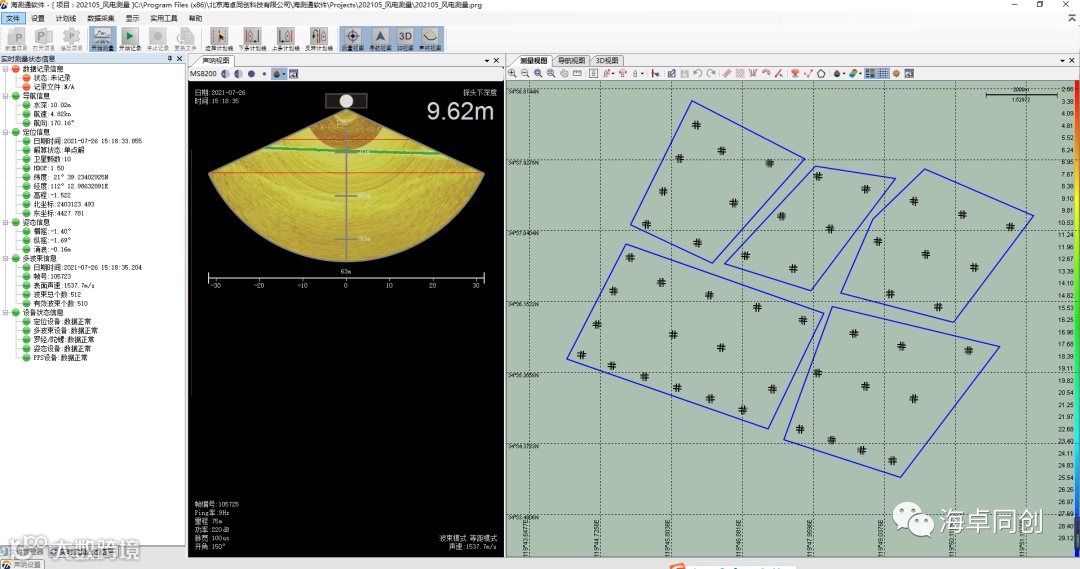
Task: Click the 开始测量 toolbar icon
Action: pos(101,36)
